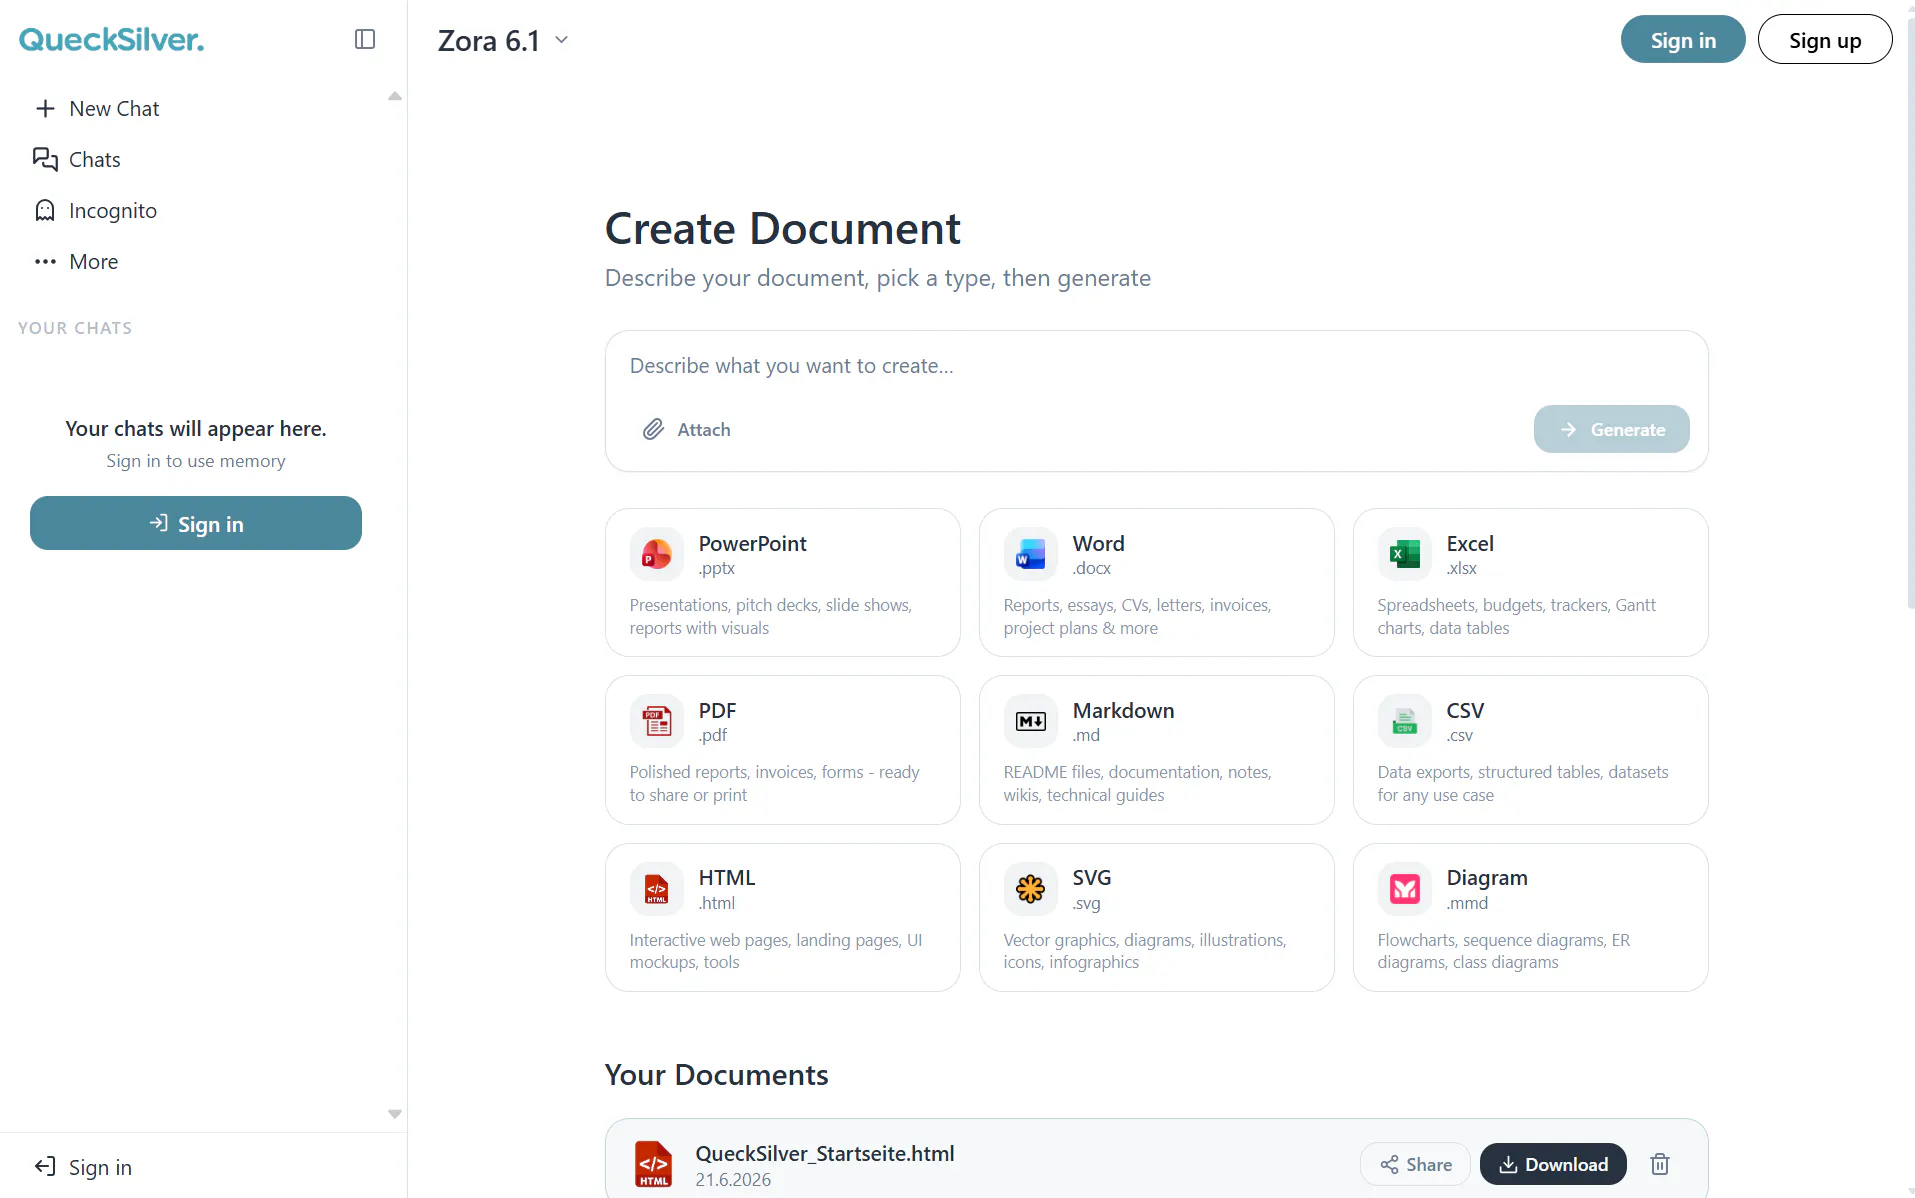
Task: Download QueckSilver_Startseite.html
Action: (x=1553, y=1164)
